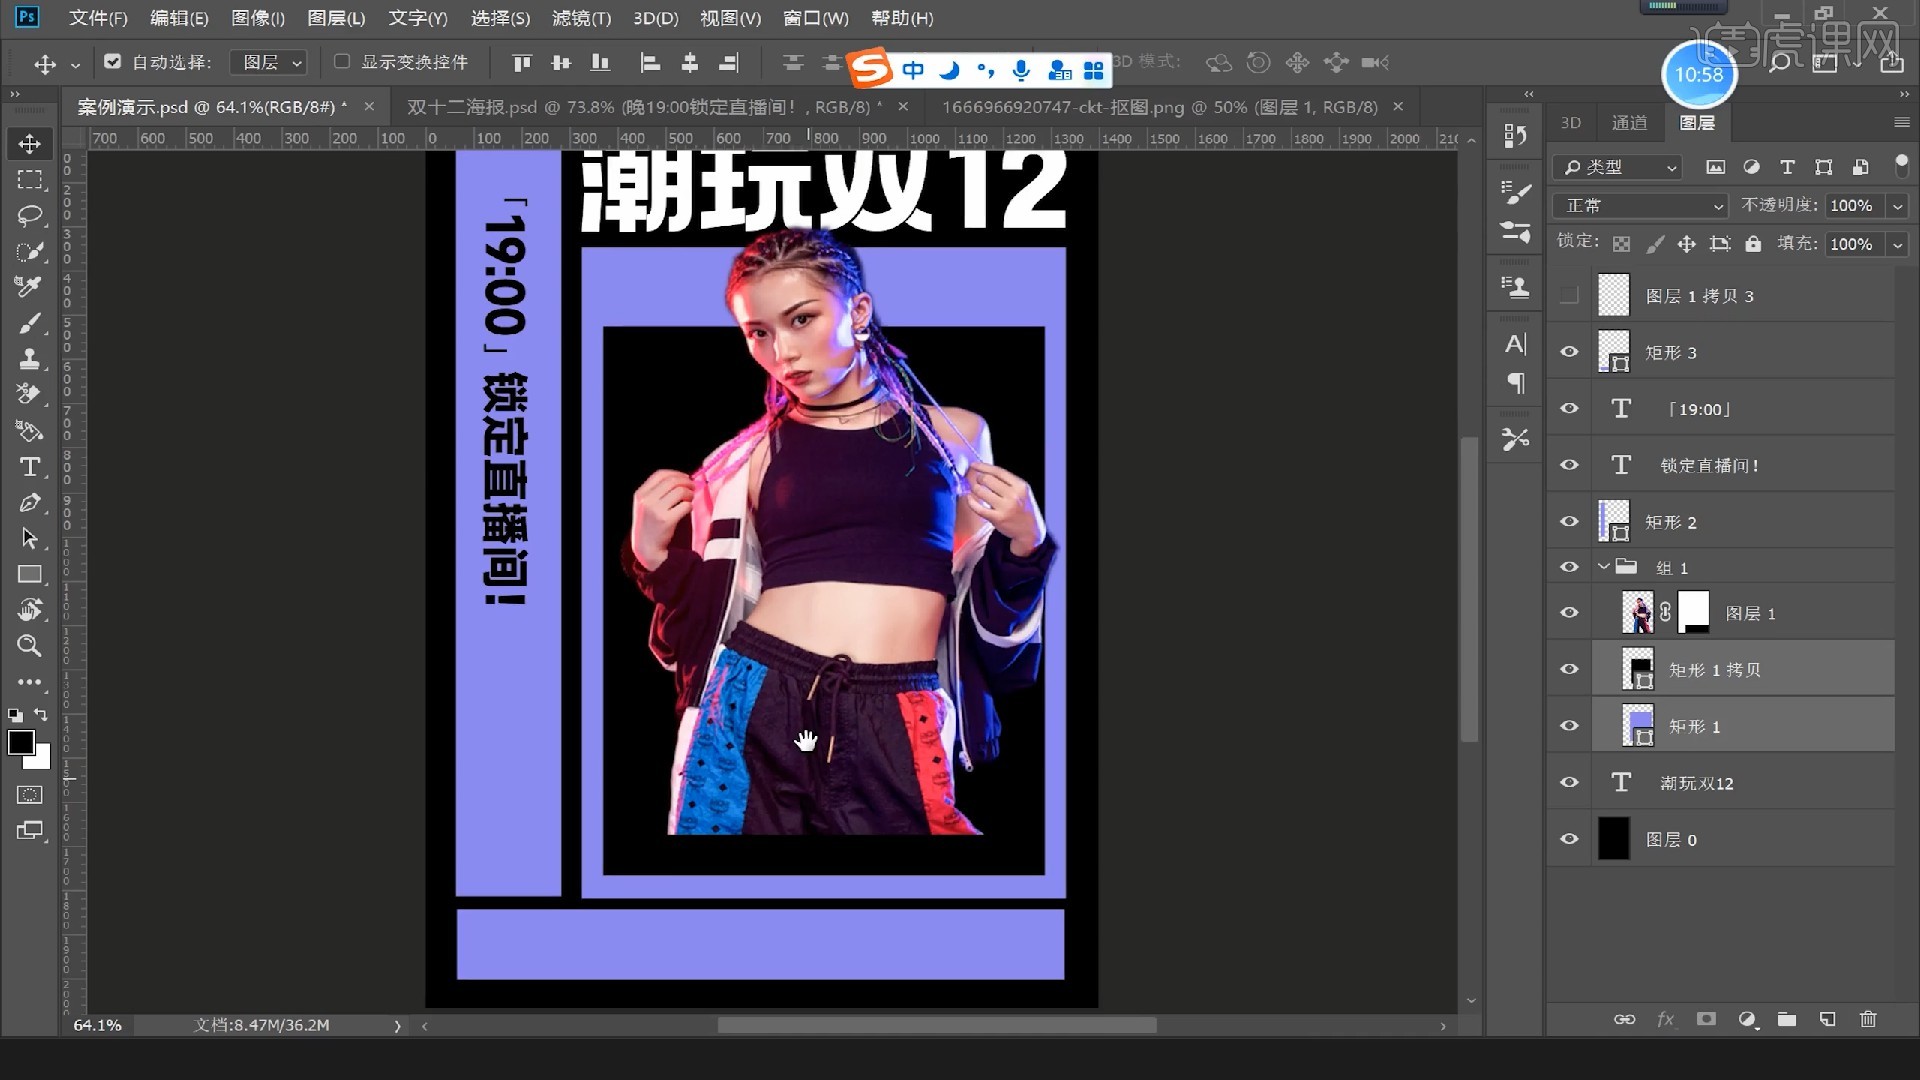Viewport: 1920px width, 1080px height.
Task: Switch to 双十二海报.psd document tab
Action: click(645, 107)
